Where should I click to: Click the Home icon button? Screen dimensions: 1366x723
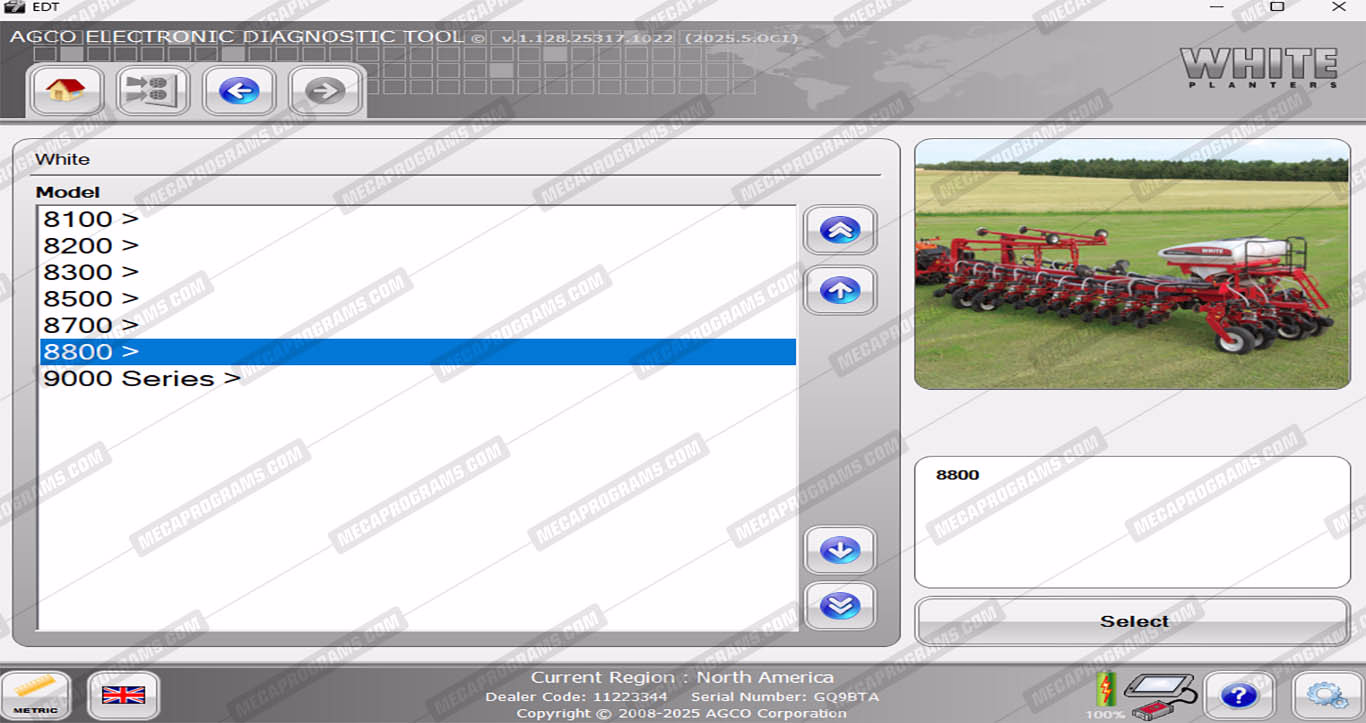coord(66,91)
